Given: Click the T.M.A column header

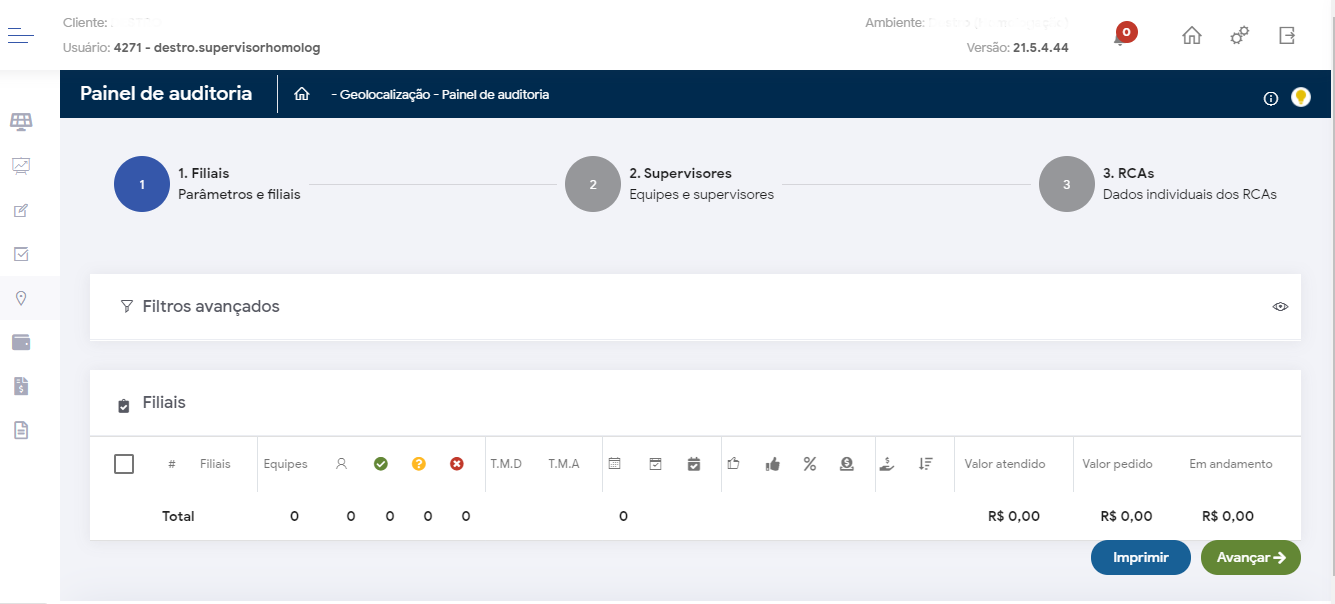Looking at the screenshot, I should (x=564, y=464).
